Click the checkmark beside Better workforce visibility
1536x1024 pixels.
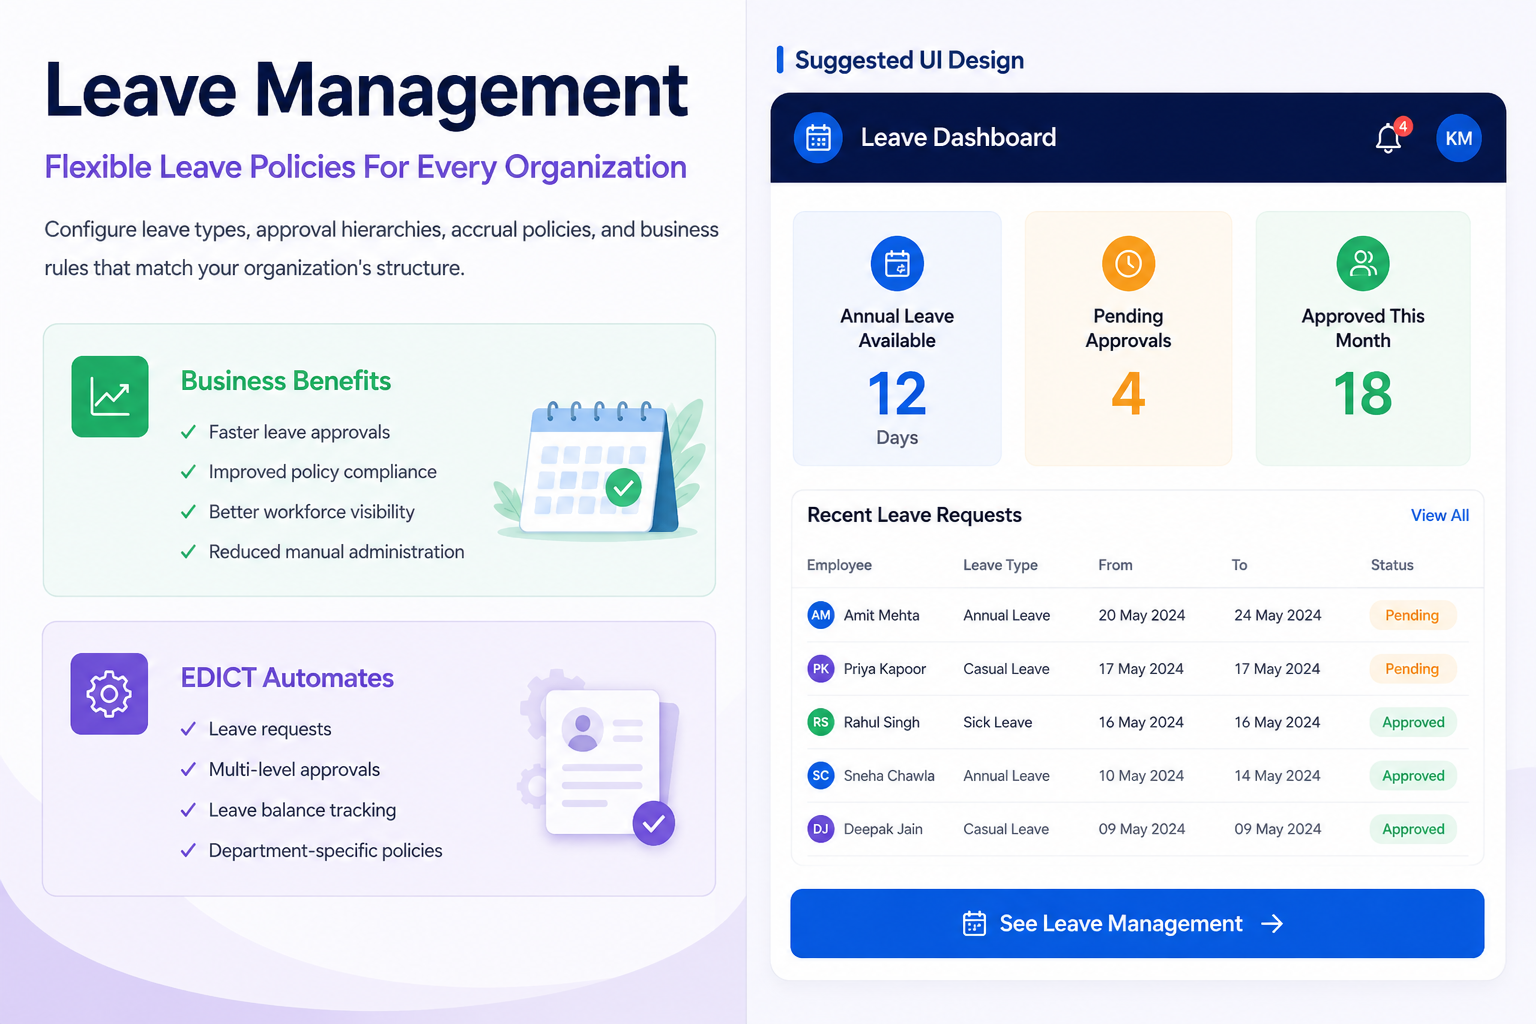188,512
